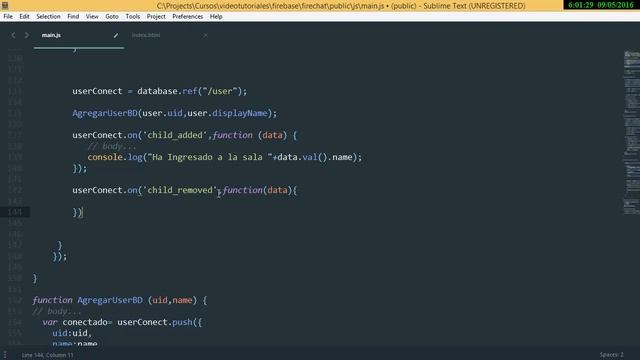Click the Line 144, Column status text
Viewport: 640px width, 360px height.
click(47, 355)
